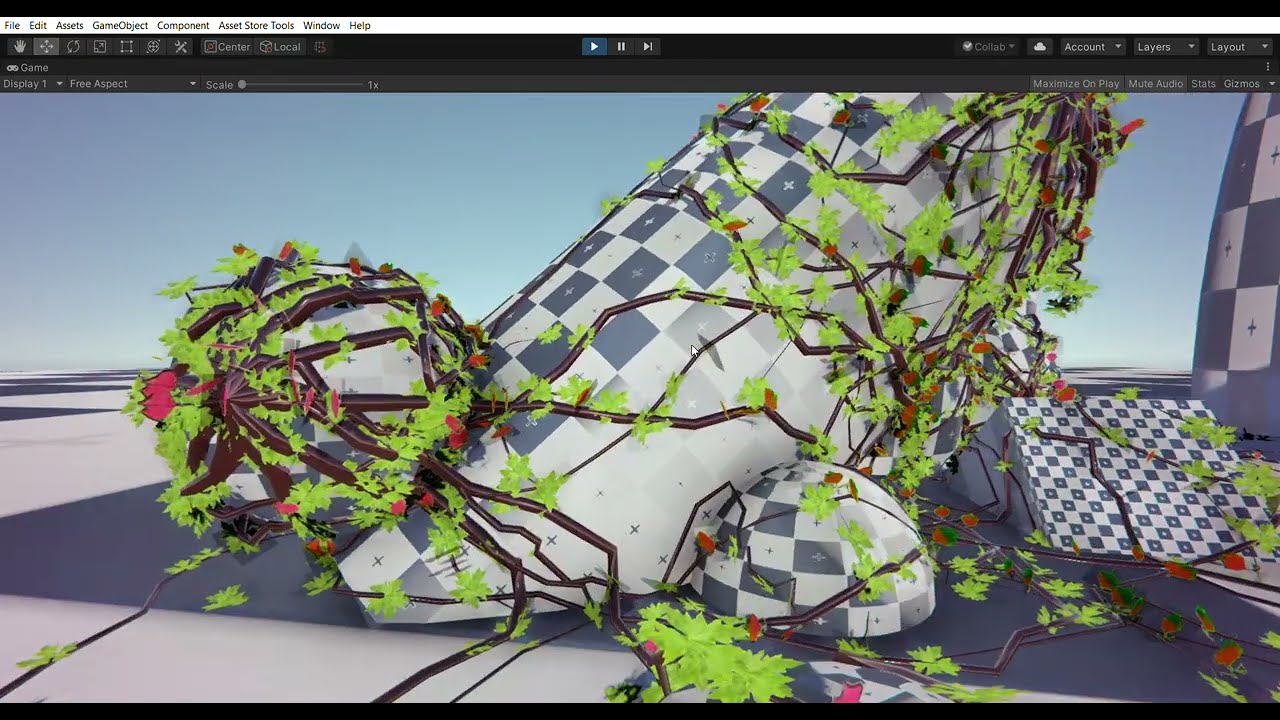Toggle Gizmos display
The width and height of the screenshot is (1280, 720).
click(x=1242, y=84)
